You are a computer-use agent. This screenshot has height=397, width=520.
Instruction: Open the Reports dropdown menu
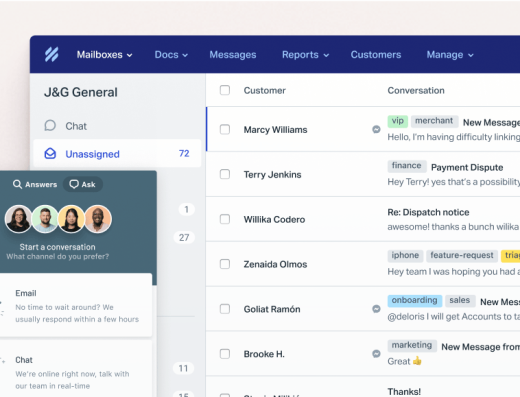click(x=306, y=55)
